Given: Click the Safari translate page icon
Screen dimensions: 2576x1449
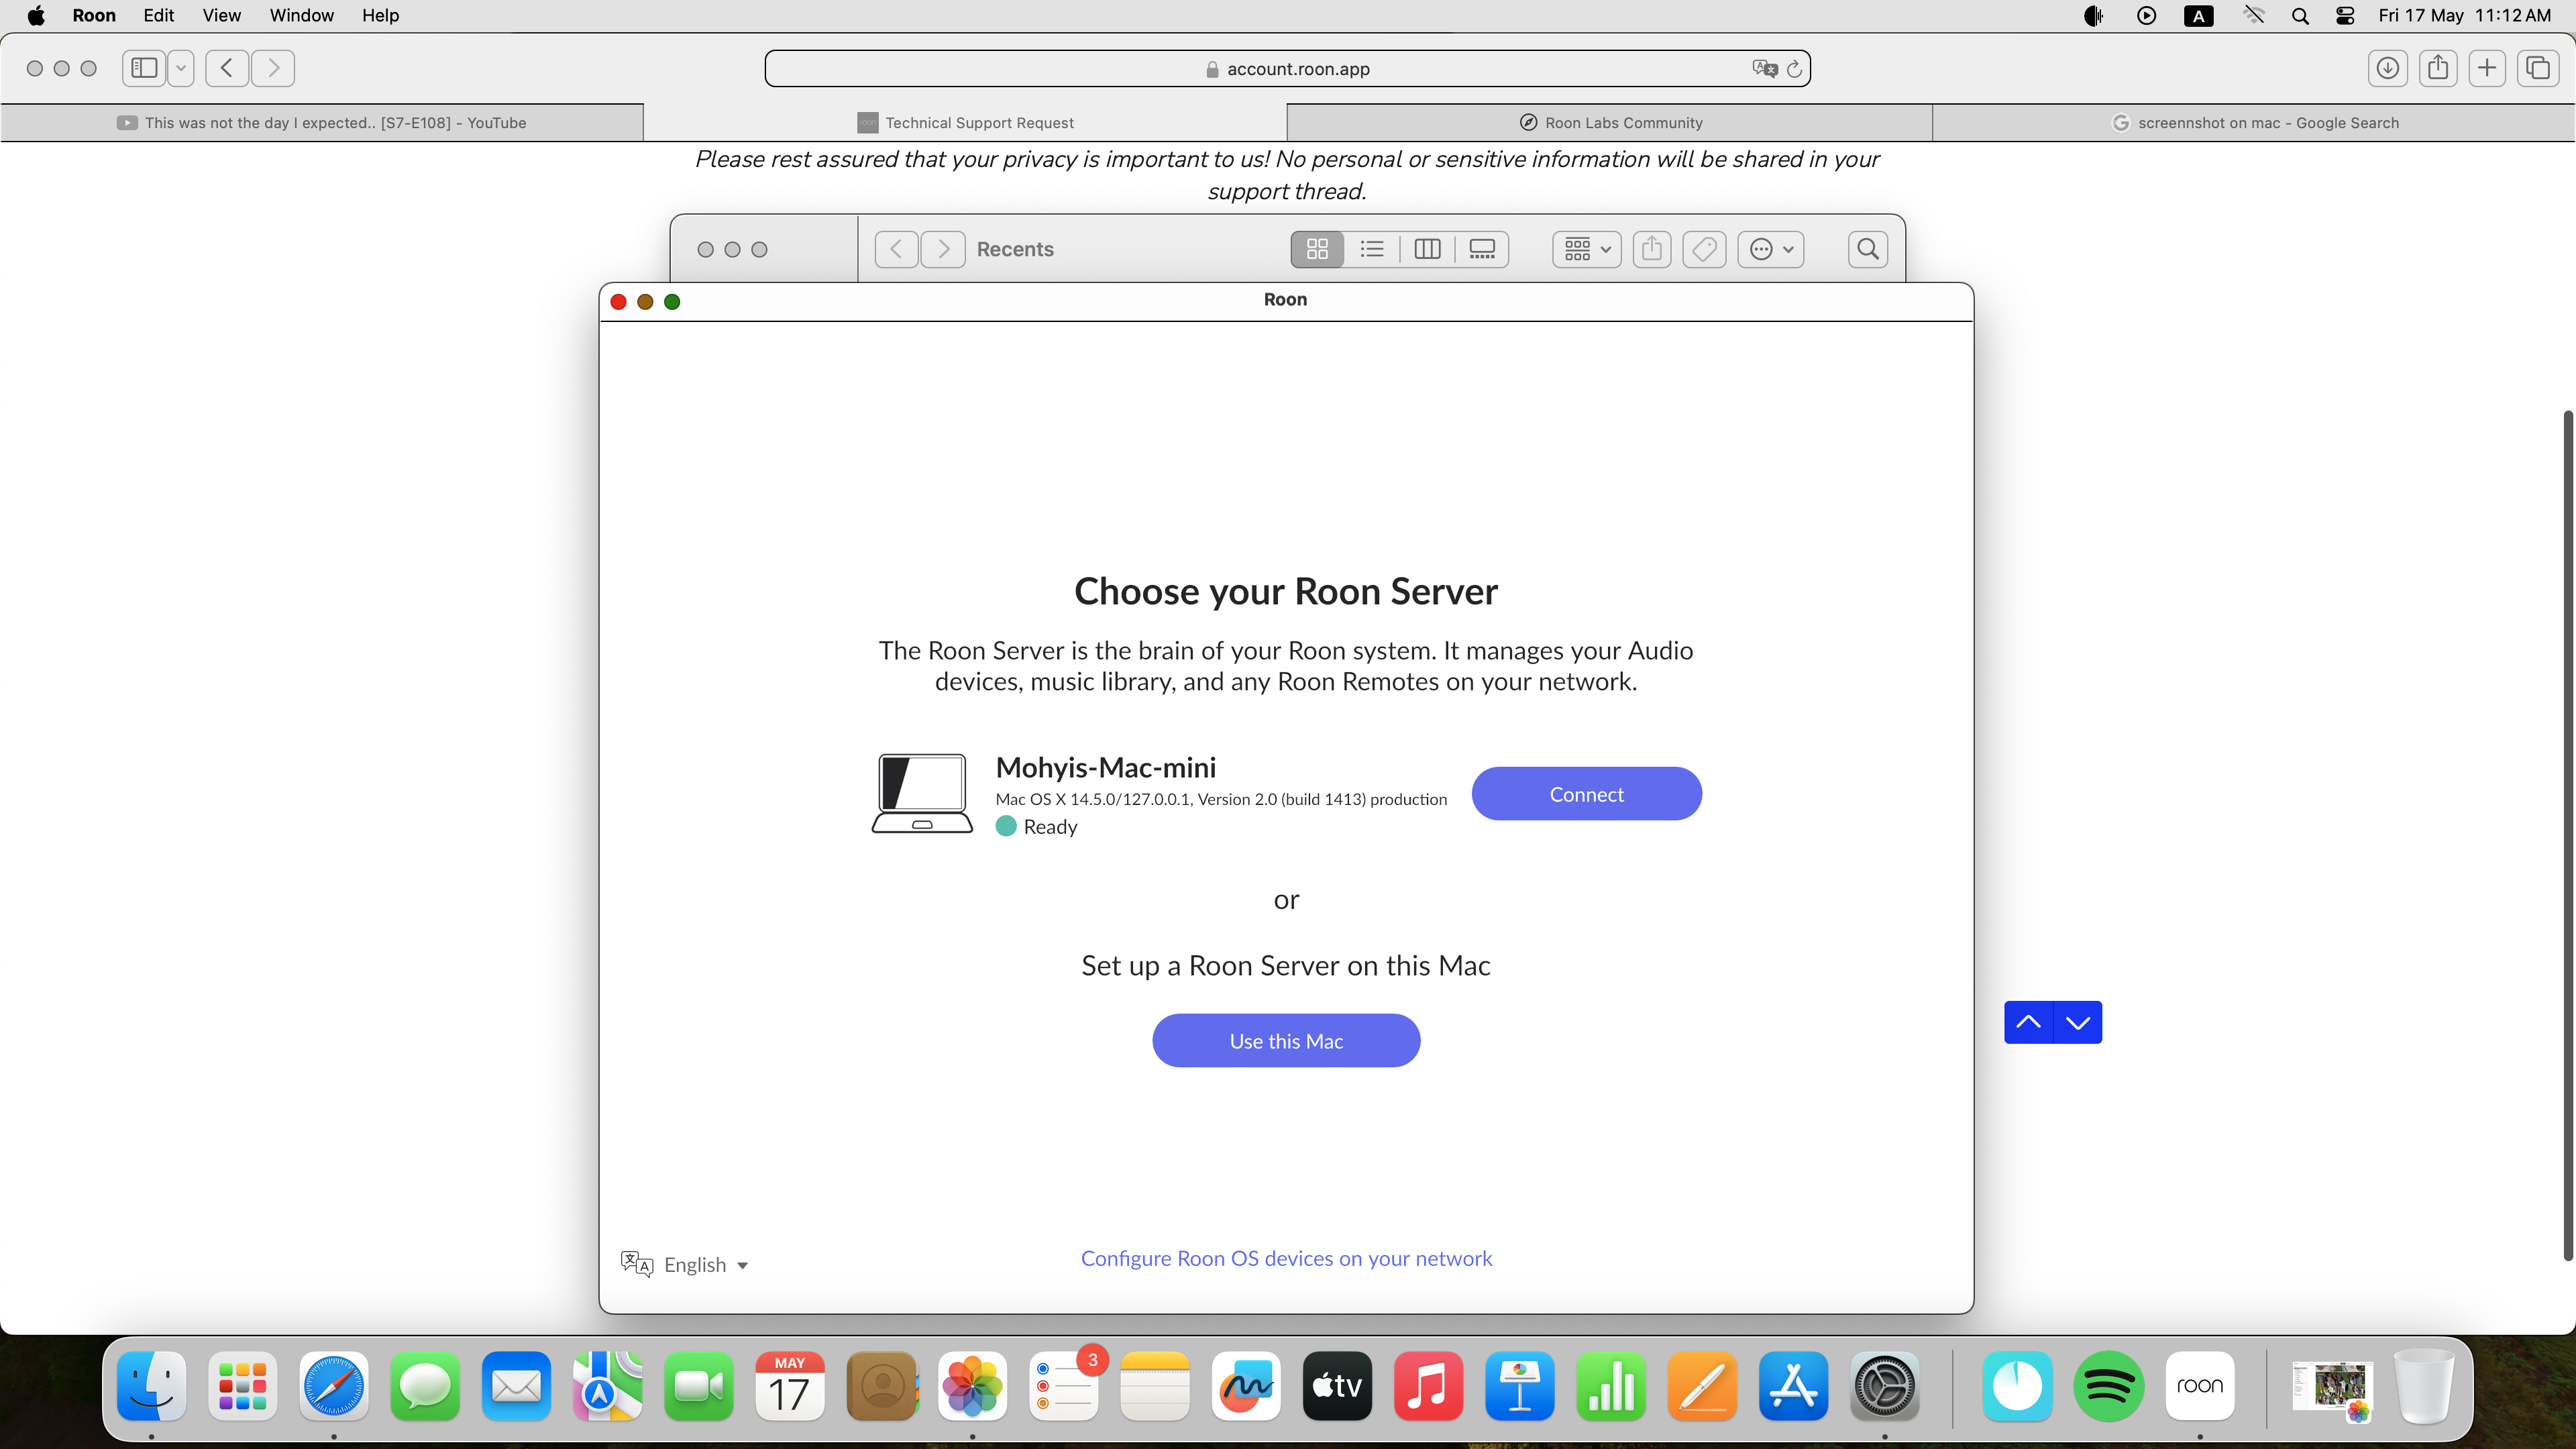Looking at the screenshot, I should [x=1765, y=68].
